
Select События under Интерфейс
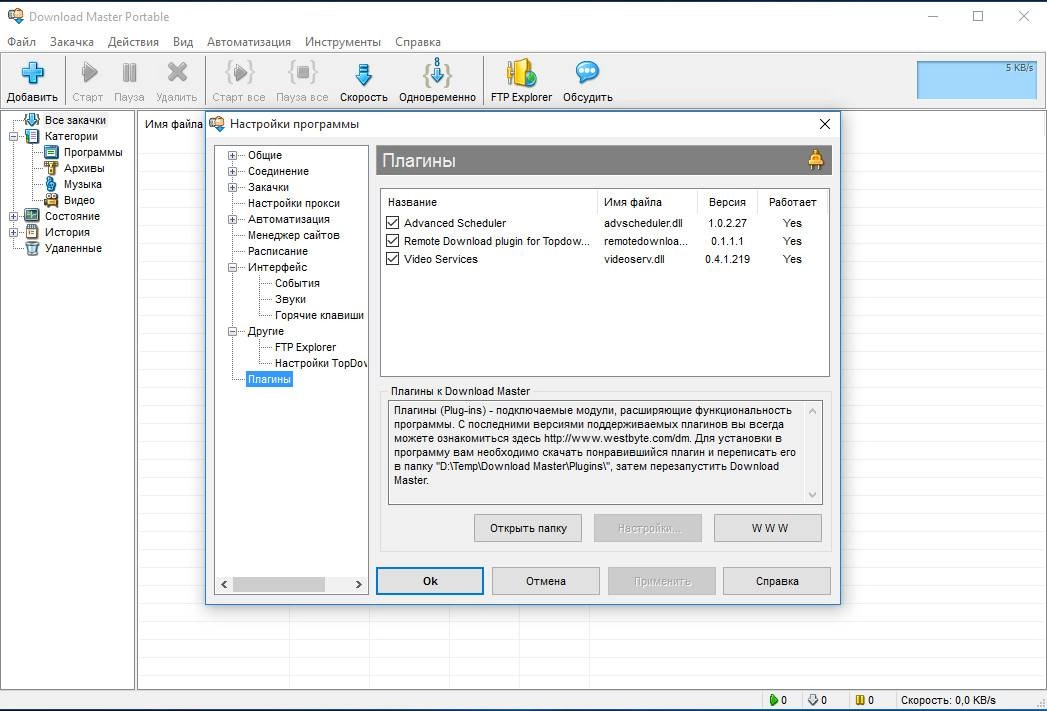click(297, 284)
